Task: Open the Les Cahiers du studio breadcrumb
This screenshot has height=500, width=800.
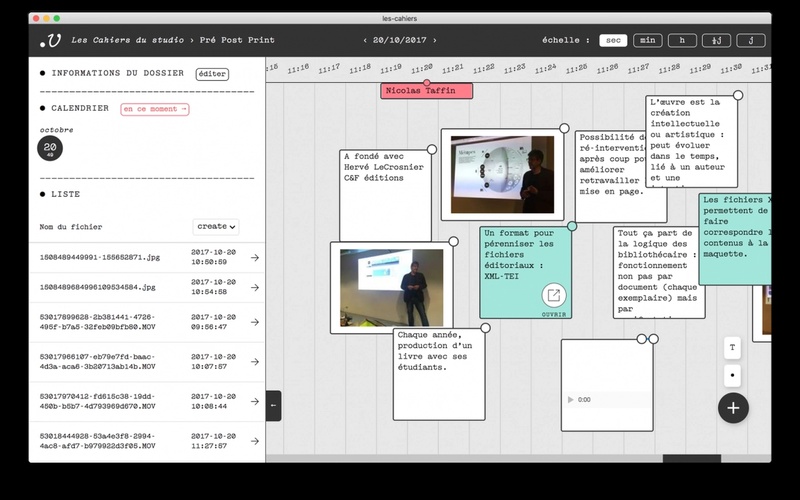Action: 127,40
